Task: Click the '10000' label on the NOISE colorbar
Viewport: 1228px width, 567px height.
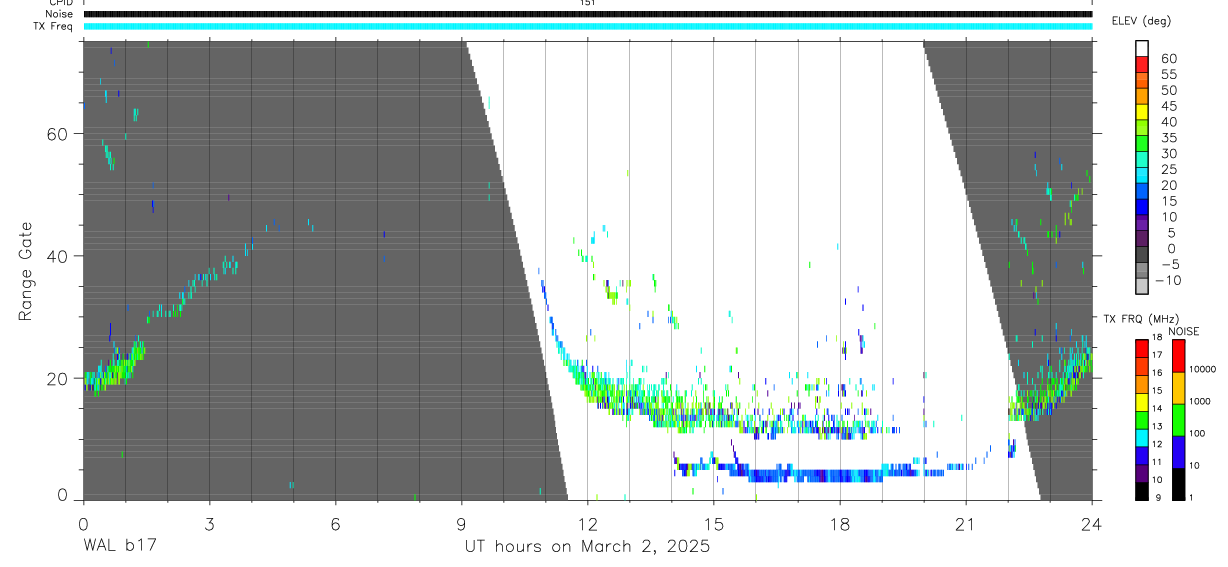Action: 1202,369
